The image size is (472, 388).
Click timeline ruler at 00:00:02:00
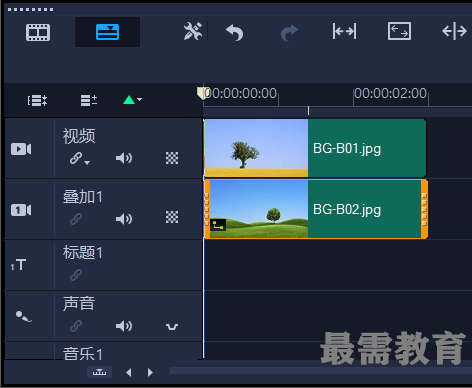point(390,94)
